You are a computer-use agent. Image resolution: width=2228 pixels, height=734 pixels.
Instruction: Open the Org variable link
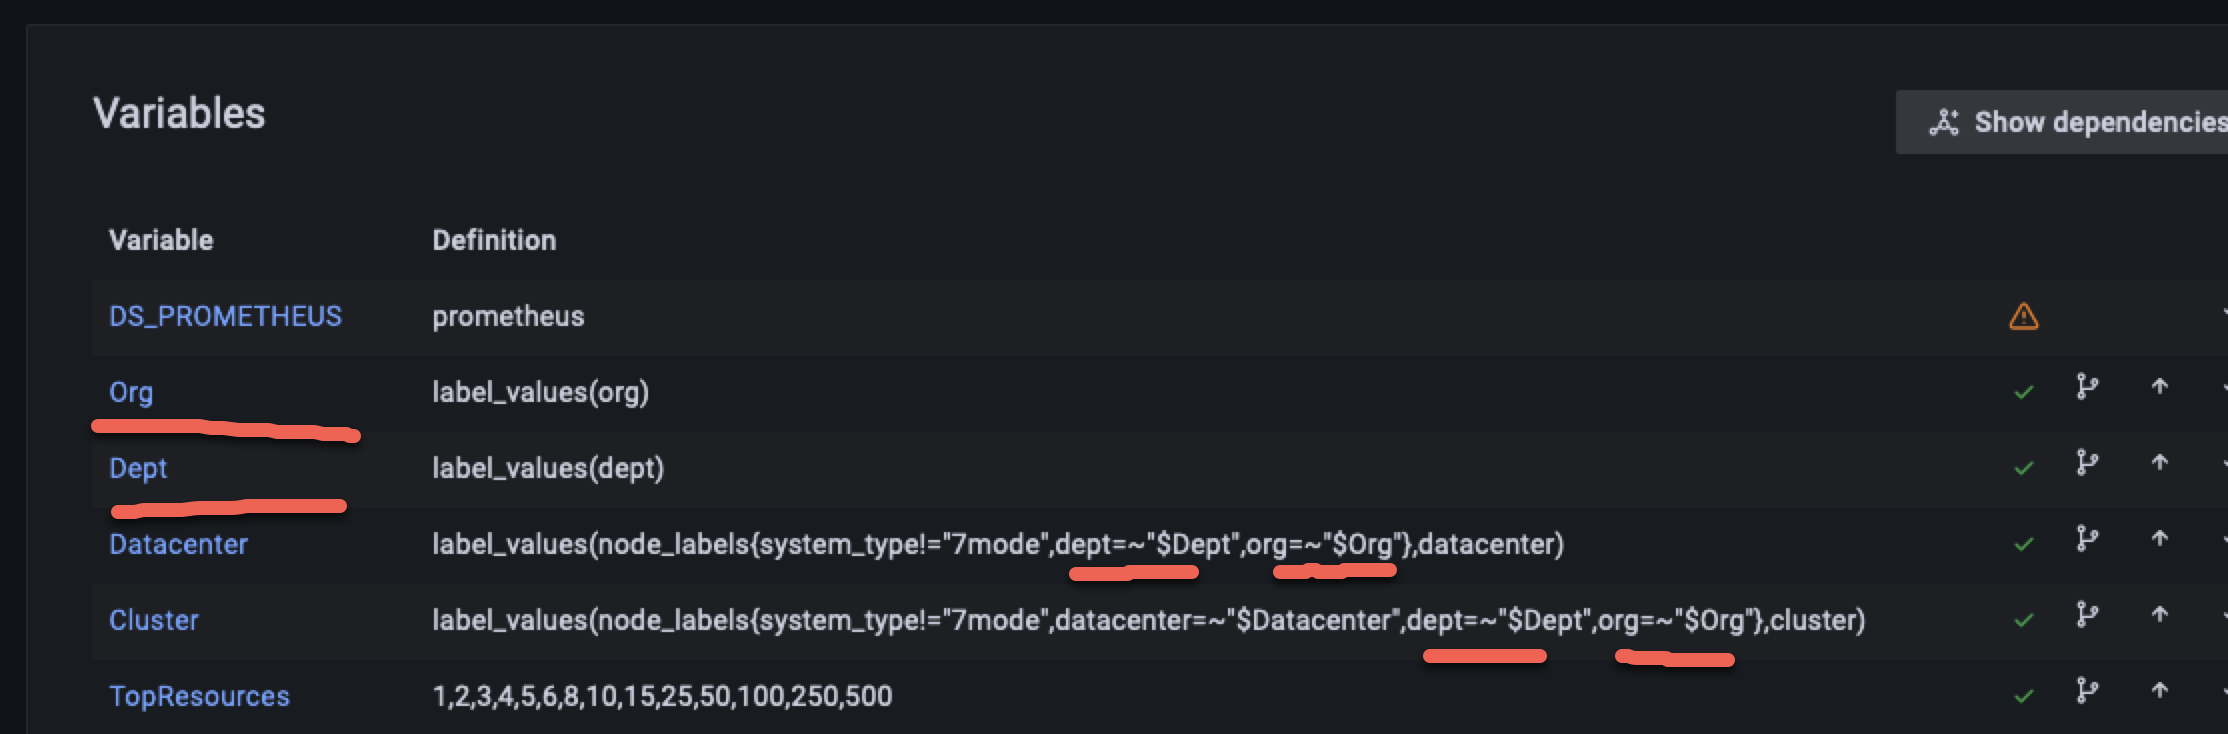tap(131, 393)
